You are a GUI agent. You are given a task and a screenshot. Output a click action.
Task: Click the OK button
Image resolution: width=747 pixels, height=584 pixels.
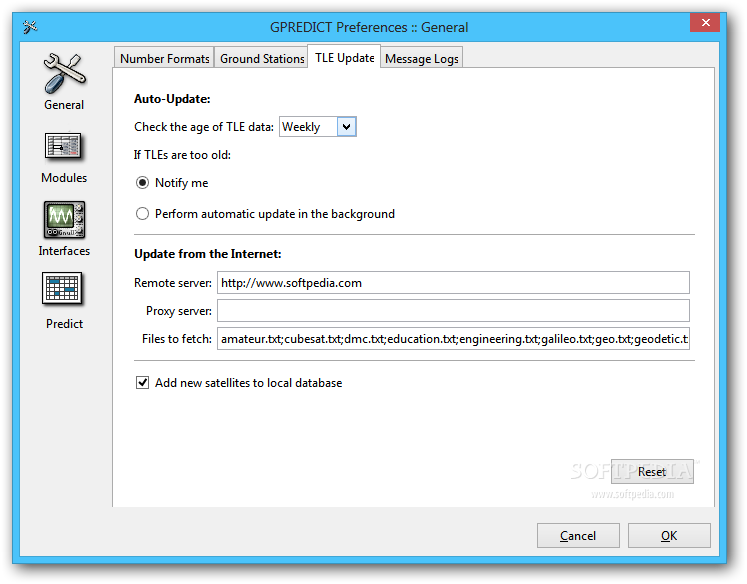point(669,535)
